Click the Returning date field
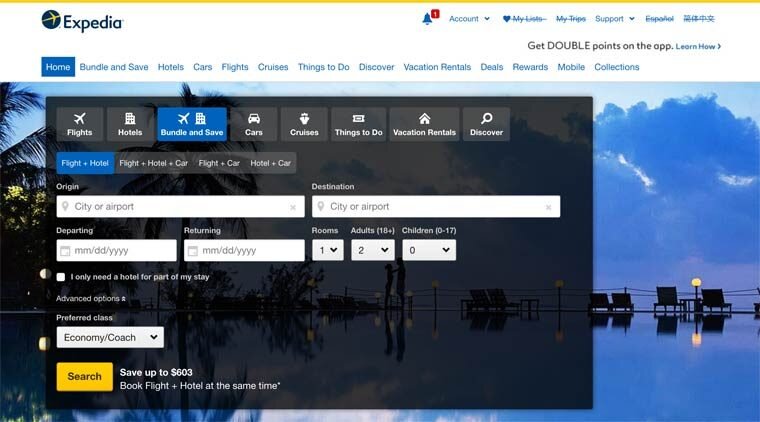The image size is (760, 422). pos(244,250)
